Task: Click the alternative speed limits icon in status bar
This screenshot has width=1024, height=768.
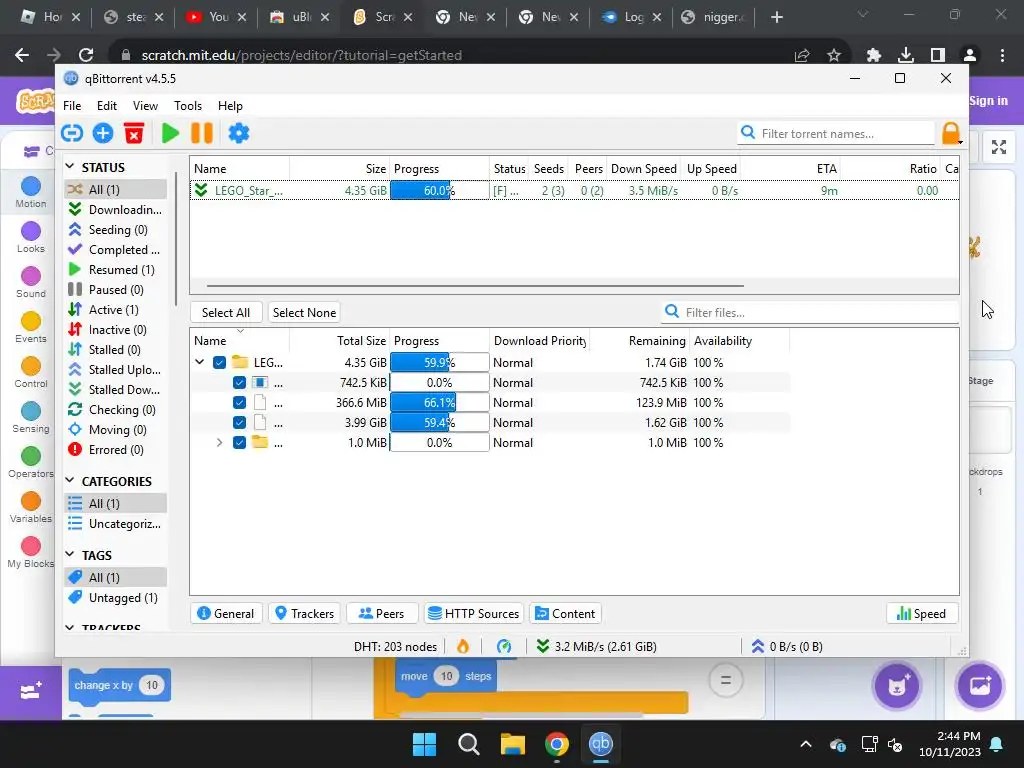Action: 504,647
